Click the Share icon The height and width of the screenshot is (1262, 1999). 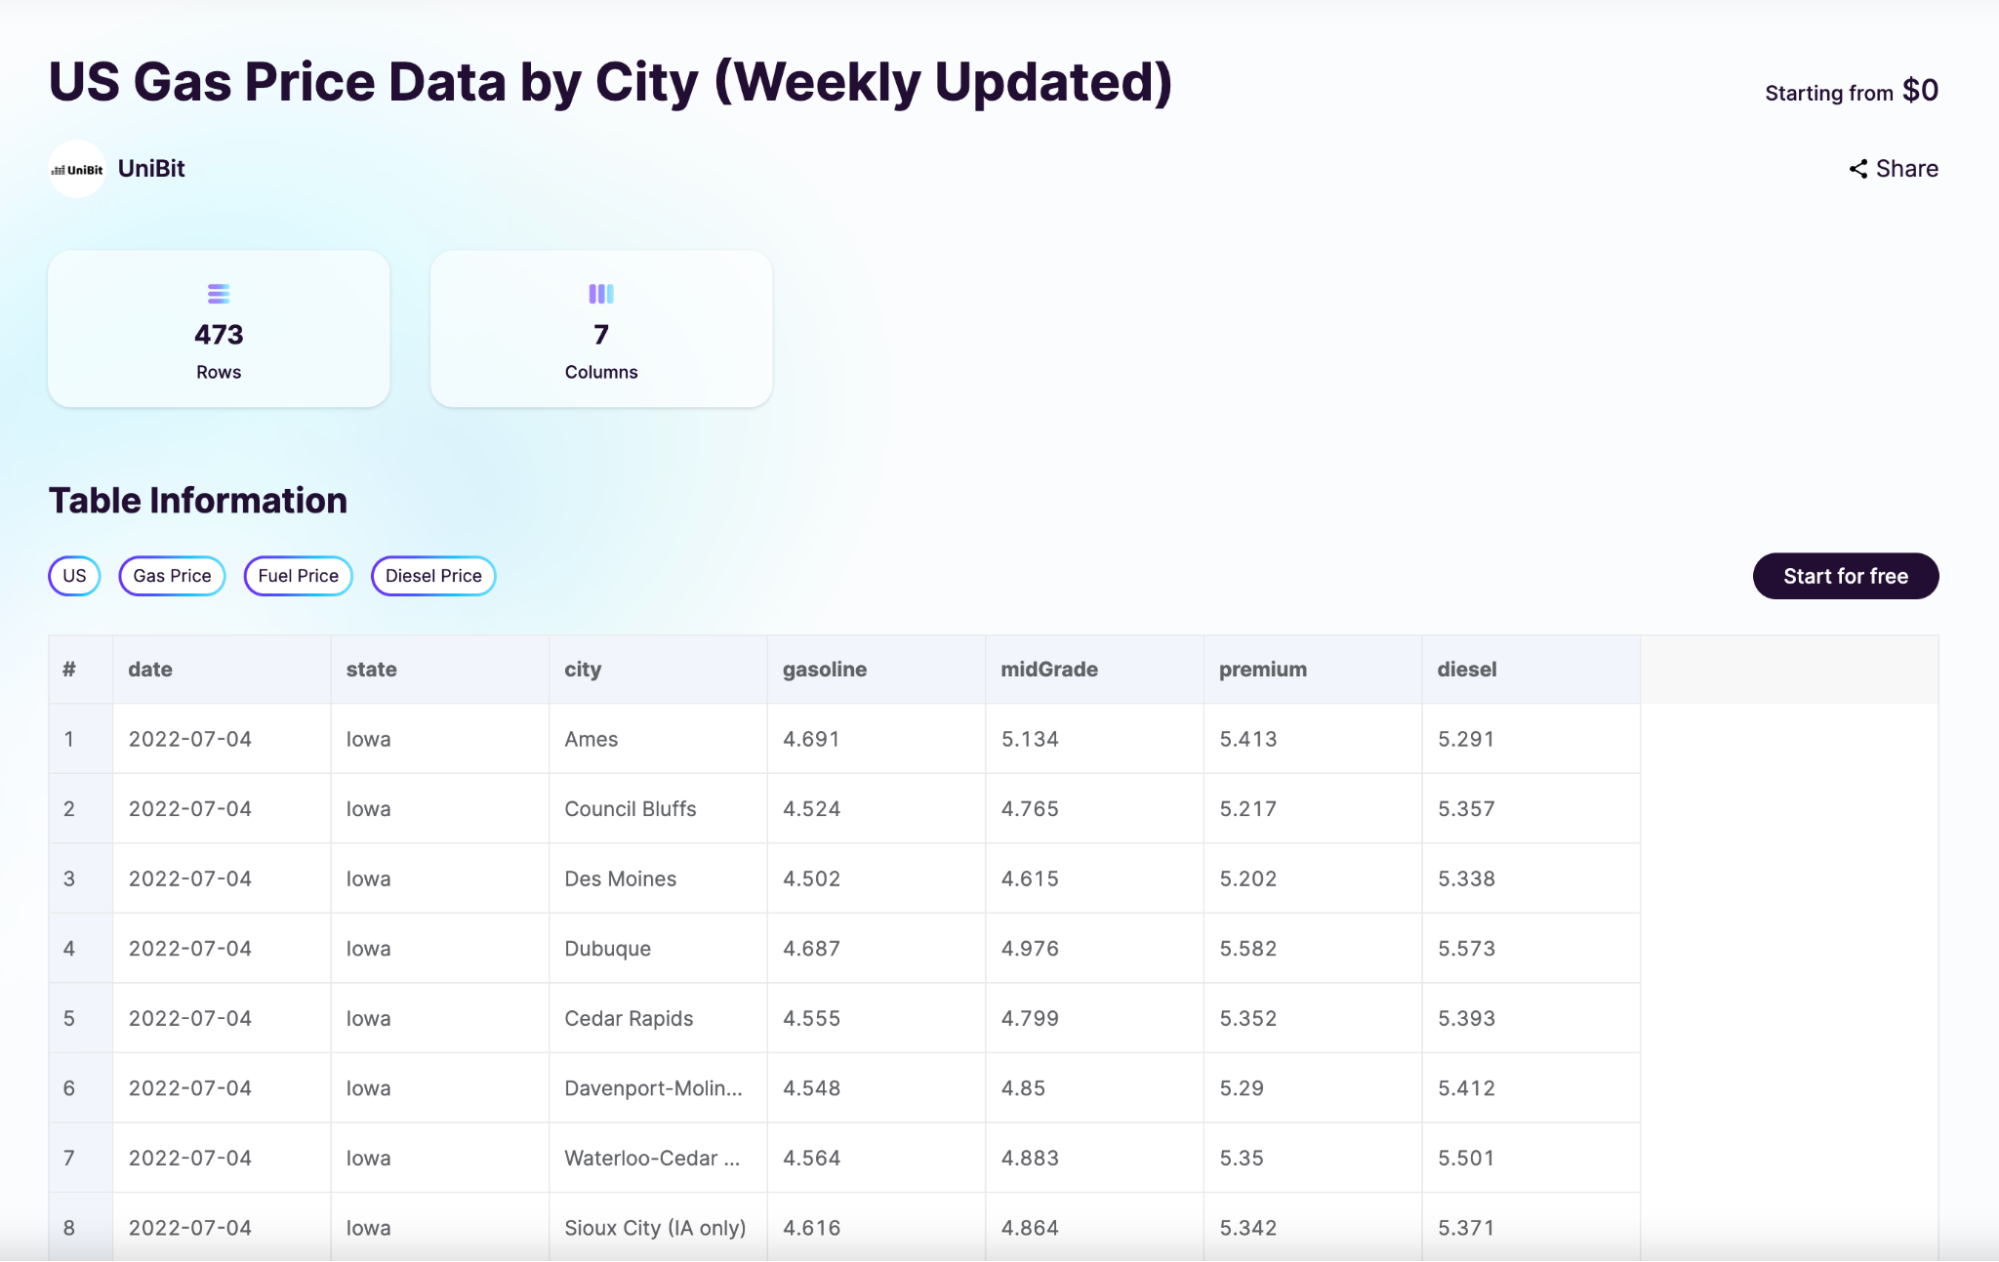(x=1857, y=169)
